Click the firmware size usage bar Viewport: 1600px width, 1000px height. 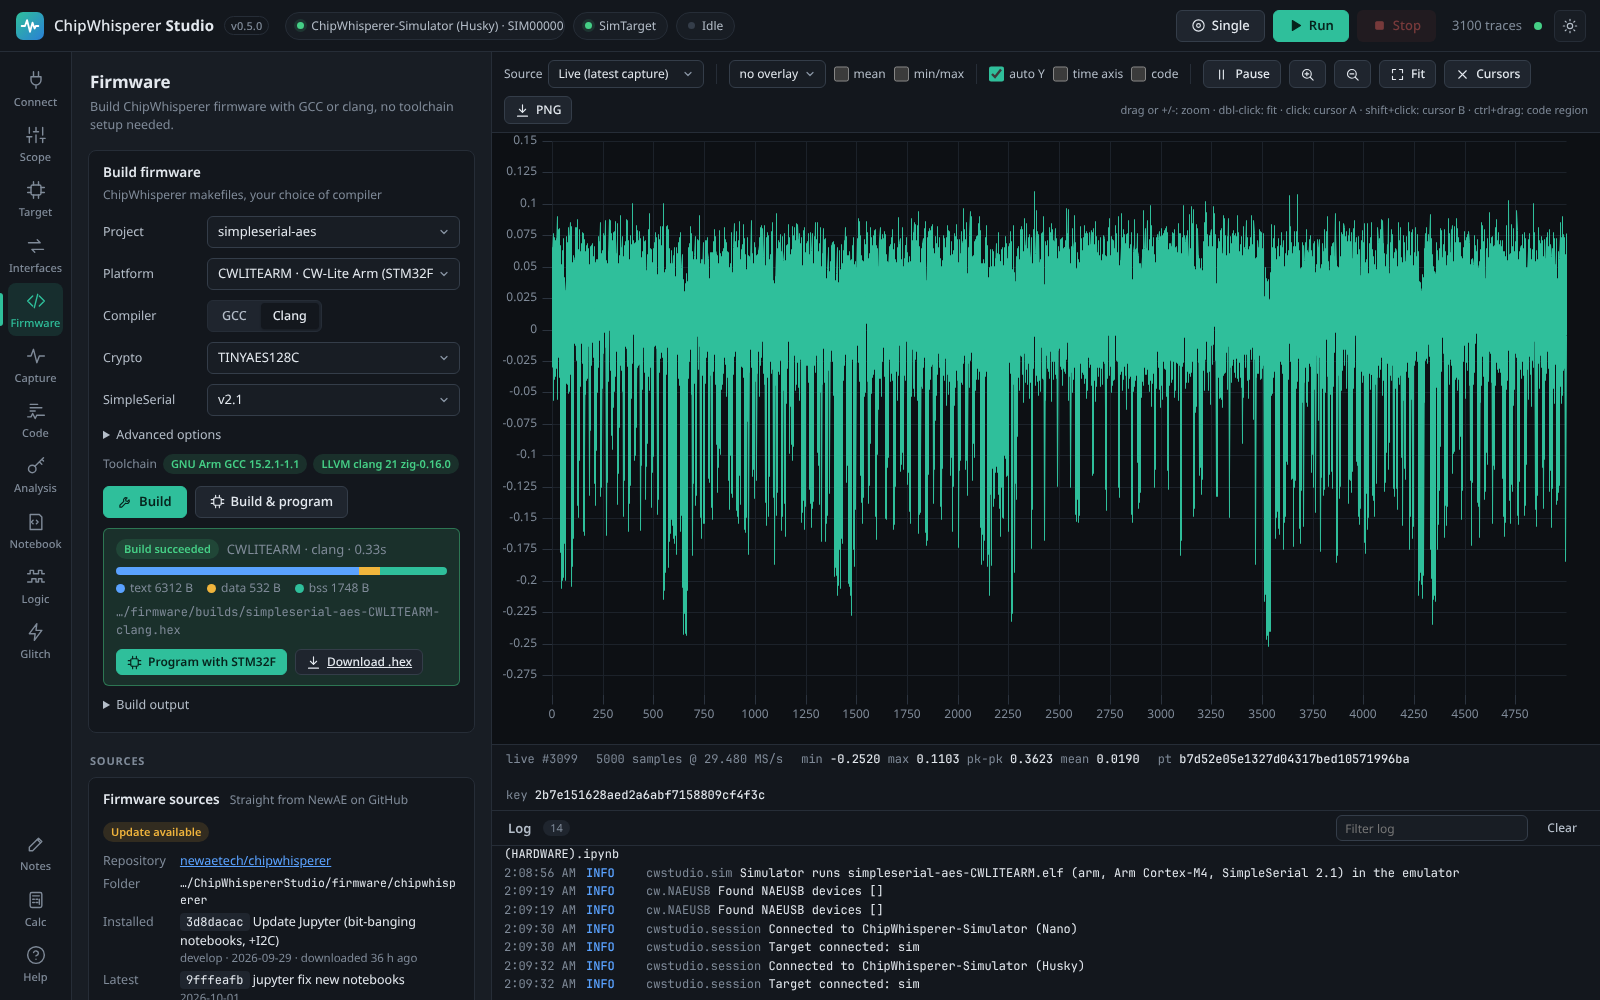[281, 571]
